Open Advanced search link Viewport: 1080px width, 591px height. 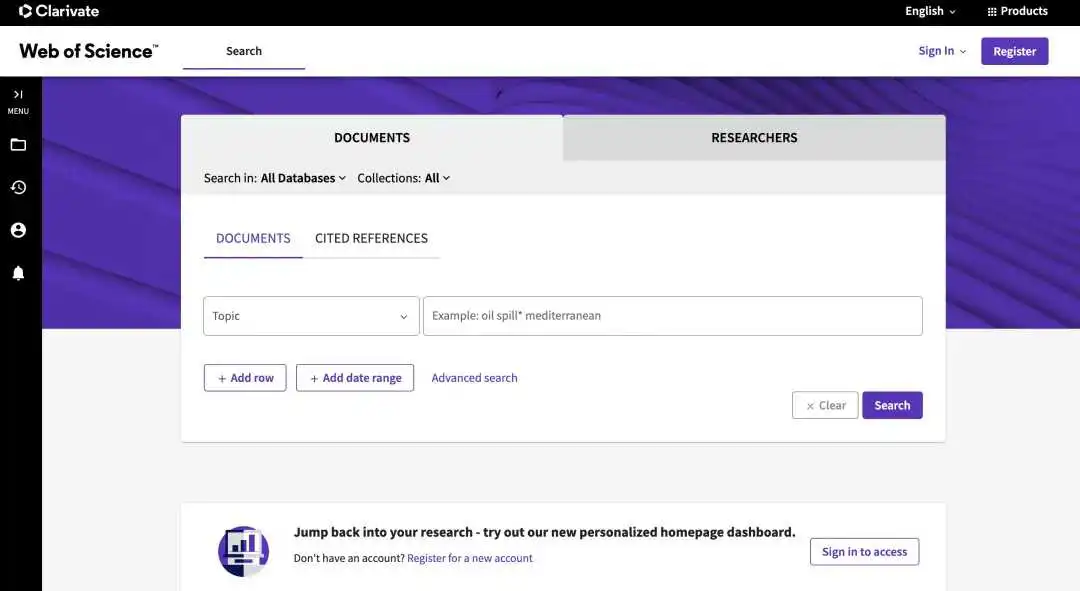click(474, 377)
